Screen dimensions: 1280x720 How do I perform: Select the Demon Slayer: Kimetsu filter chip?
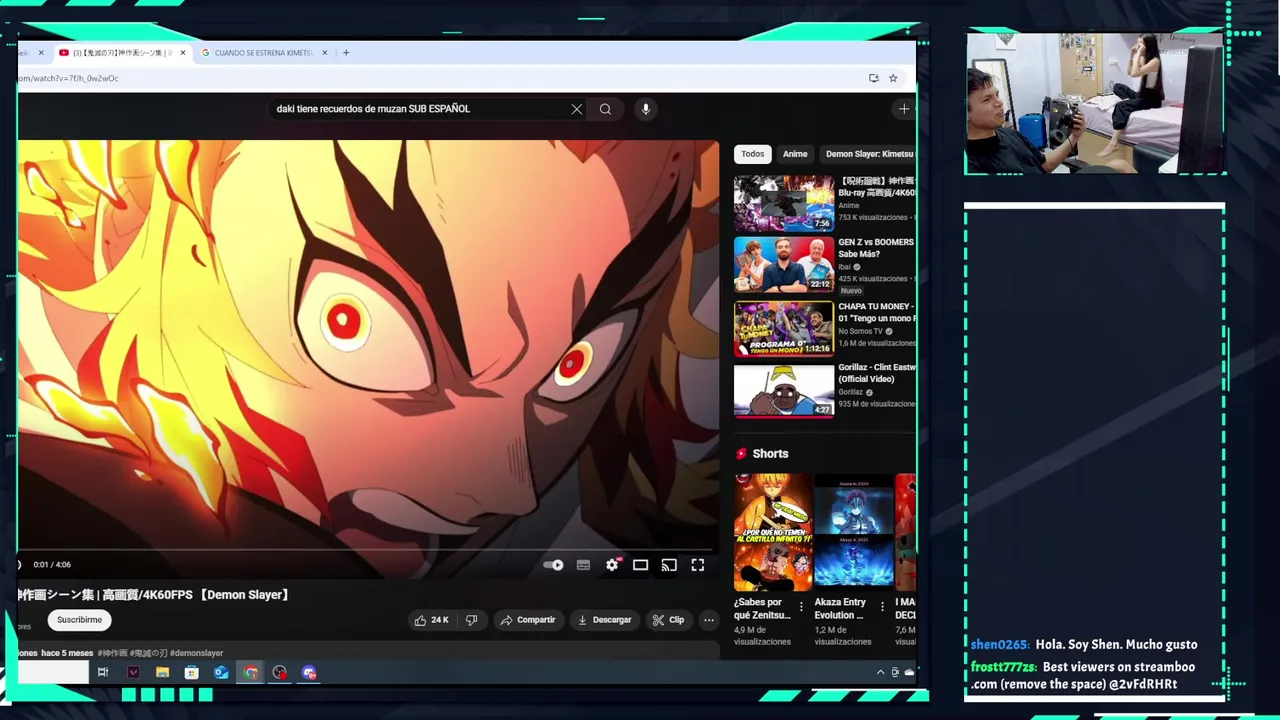869,154
